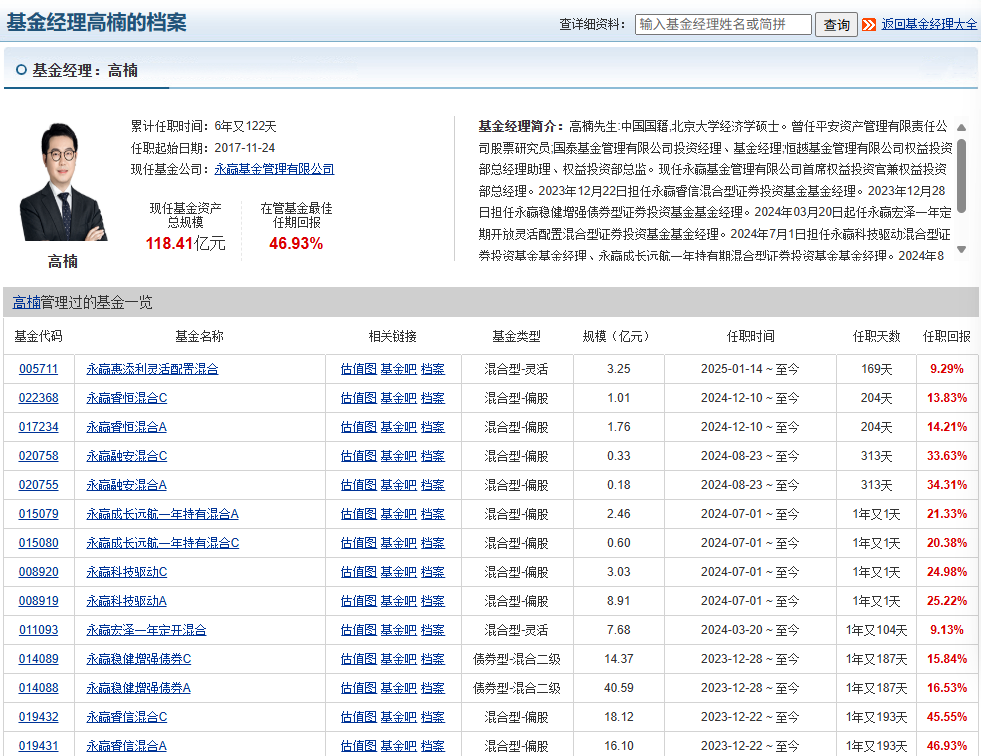This screenshot has width=981, height=756.
Task: Click the 1年又104天 tenure cell
Action: (x=876, y=630)
